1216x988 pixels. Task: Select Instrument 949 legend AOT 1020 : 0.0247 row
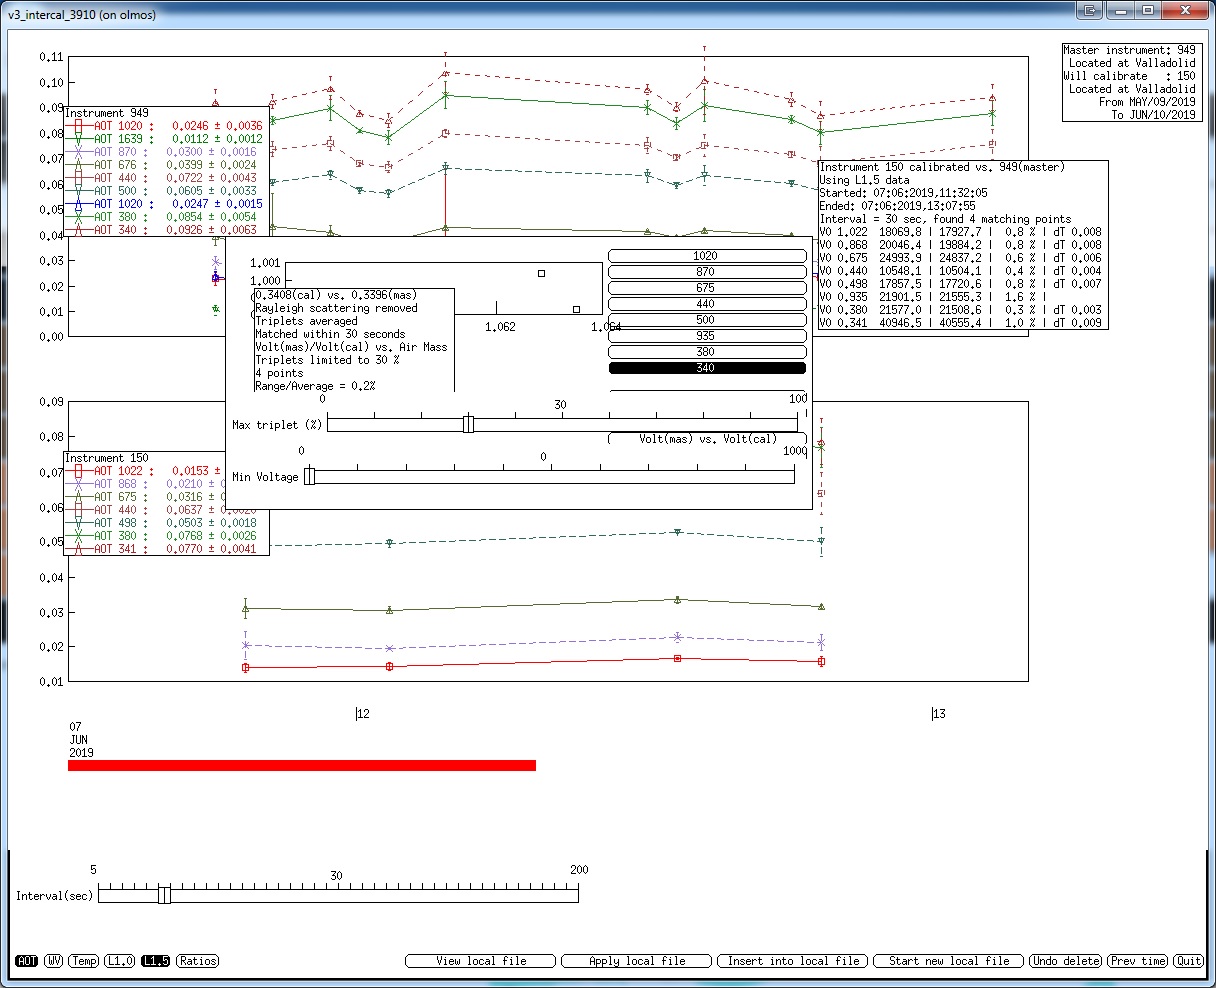pyautogui.click(x=166, y=204)
